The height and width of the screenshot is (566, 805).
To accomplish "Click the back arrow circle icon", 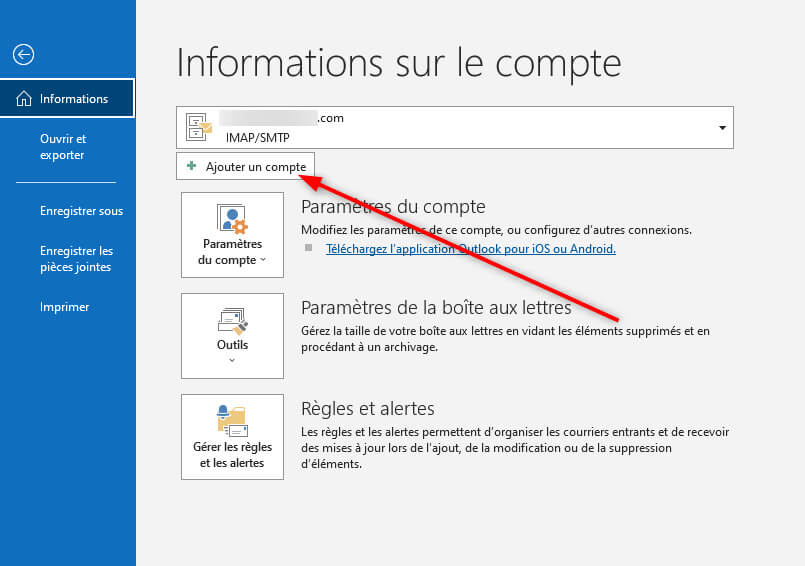I will [24, 54].
